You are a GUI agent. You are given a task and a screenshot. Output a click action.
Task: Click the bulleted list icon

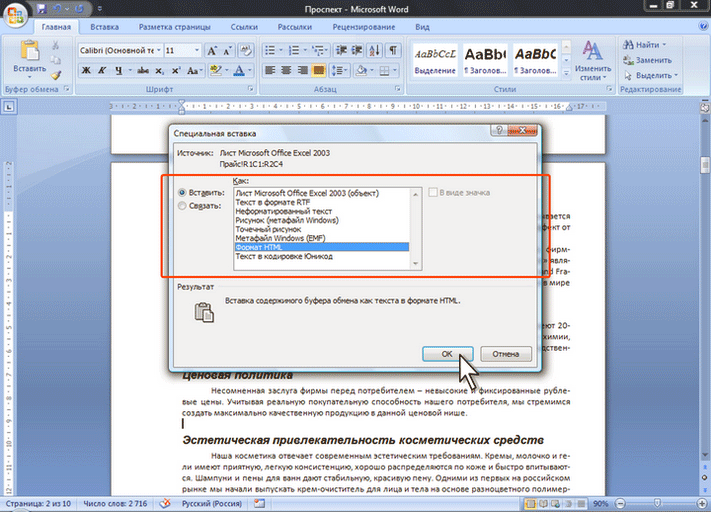click(x=270, y=50)
